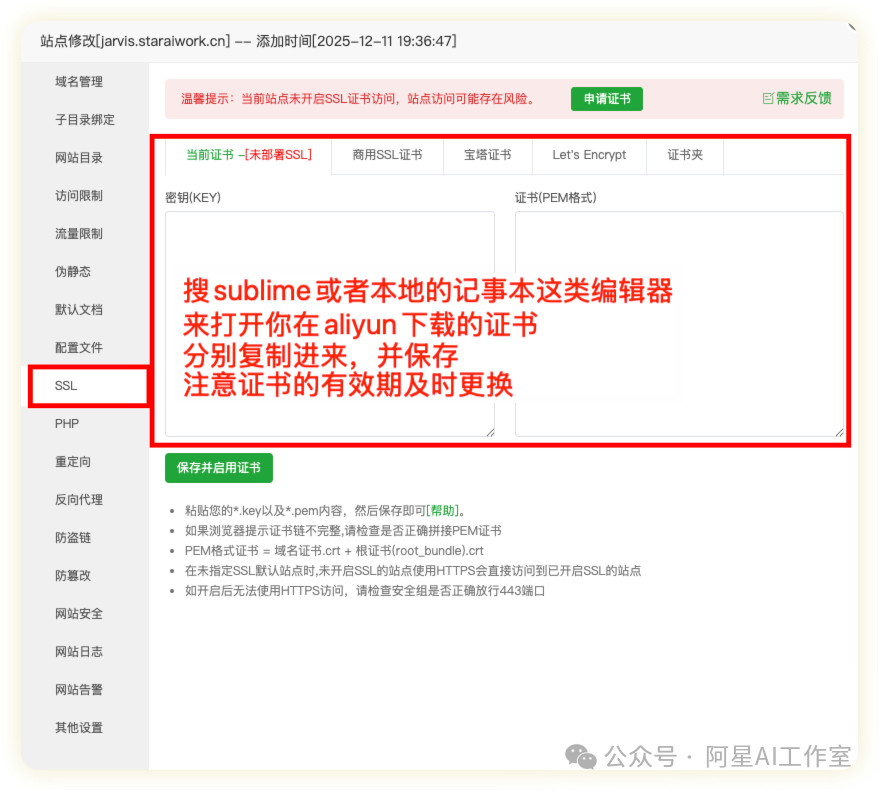This screenshot has height=791, width=879.
Task: Click 保存并启用证书 button
Action: [x=219, y=468]
